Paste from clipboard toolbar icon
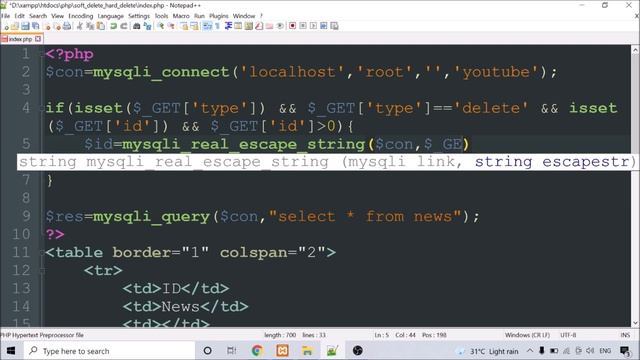Screen dimensions: 640x360 pyautogui.click(x=100, y=26)
